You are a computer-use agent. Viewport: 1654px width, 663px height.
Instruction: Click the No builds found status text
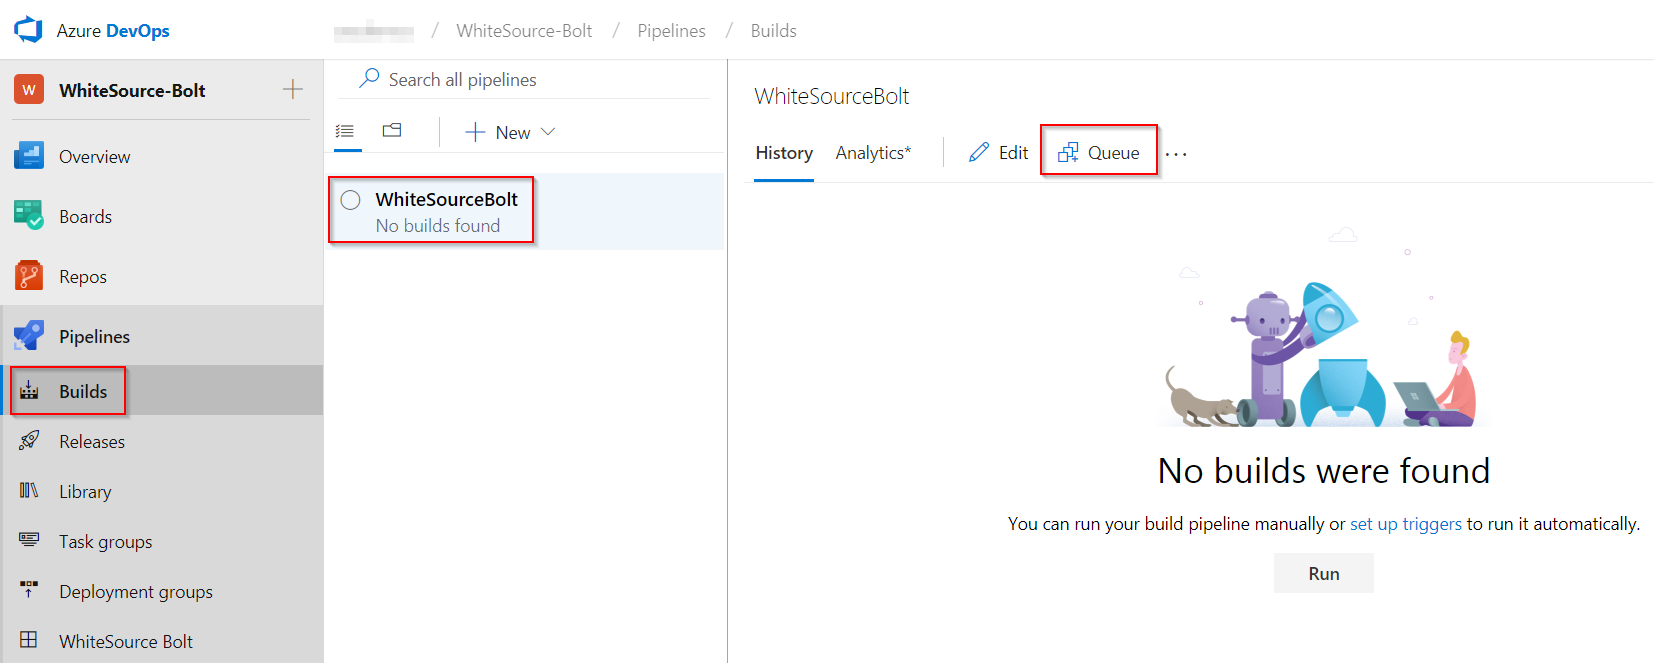438,226
